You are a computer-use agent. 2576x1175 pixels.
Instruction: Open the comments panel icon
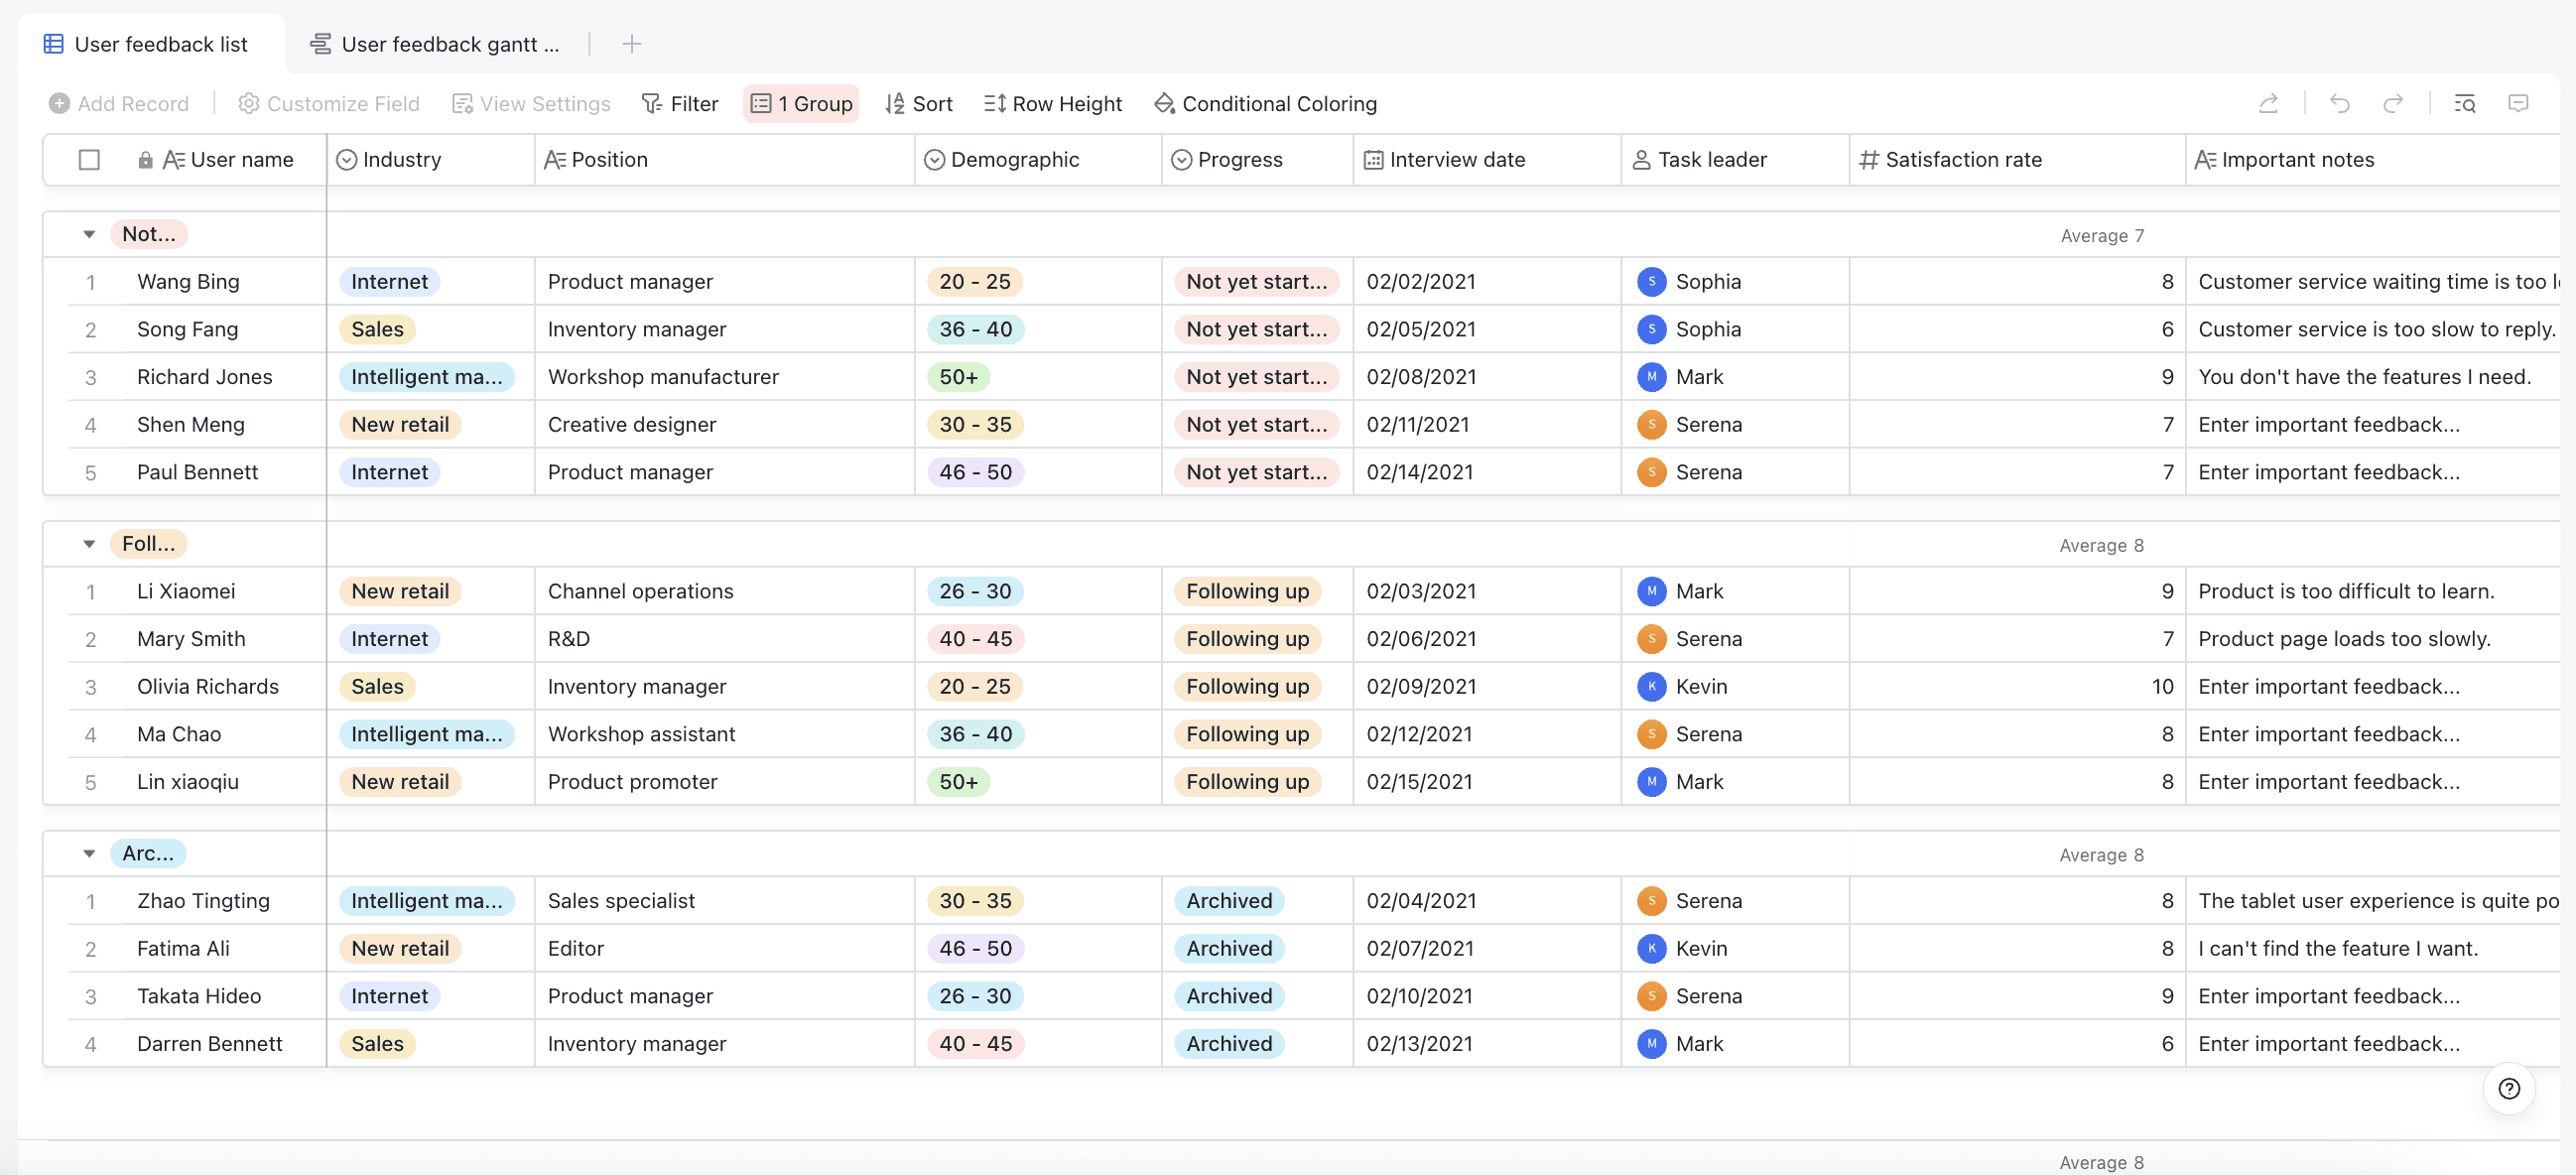2518,104
